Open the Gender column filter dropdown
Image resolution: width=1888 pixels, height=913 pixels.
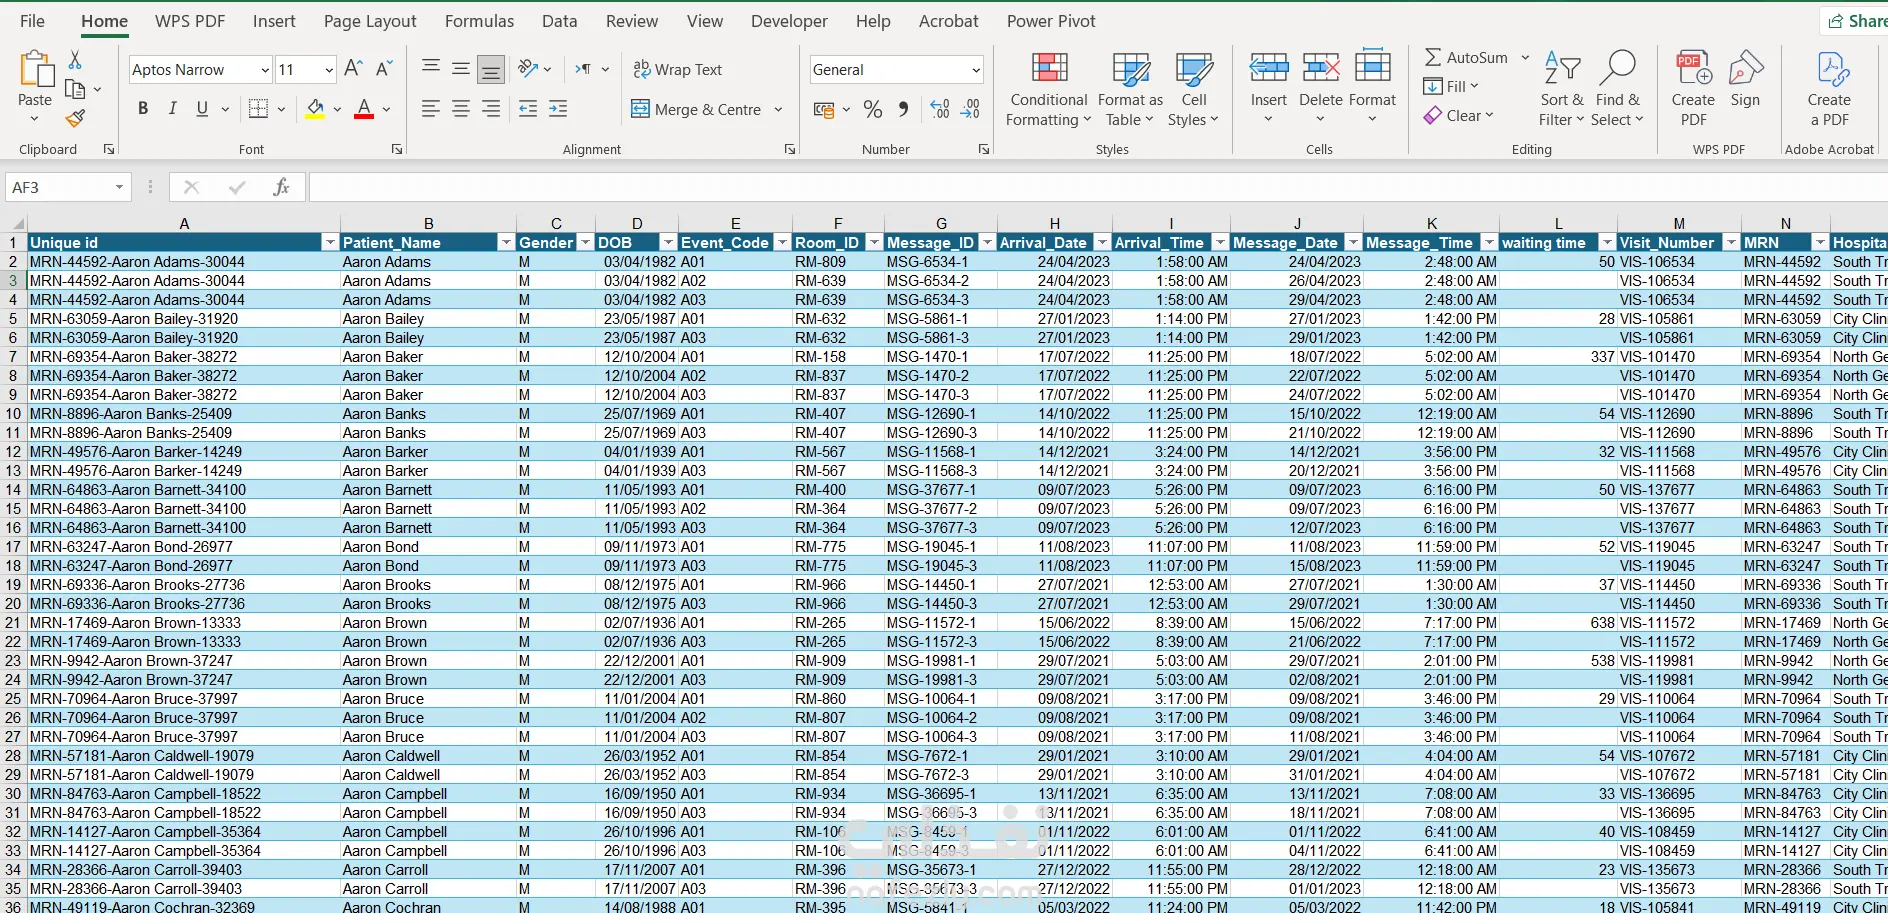(585, 243)
